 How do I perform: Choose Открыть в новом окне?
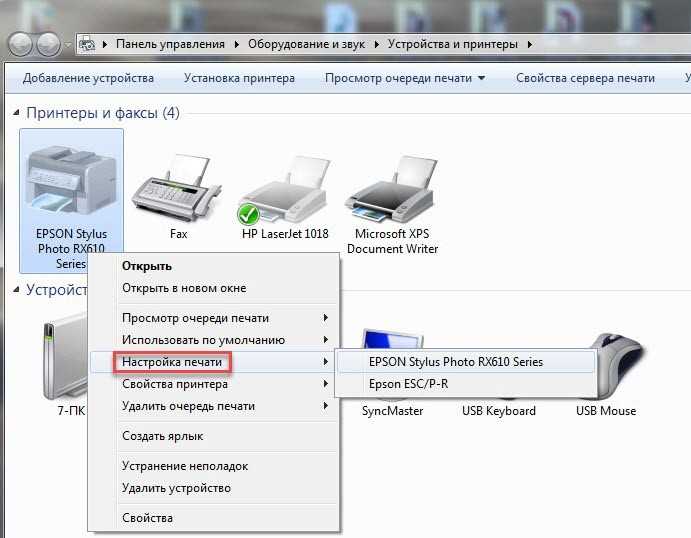(x=215, y=288)
